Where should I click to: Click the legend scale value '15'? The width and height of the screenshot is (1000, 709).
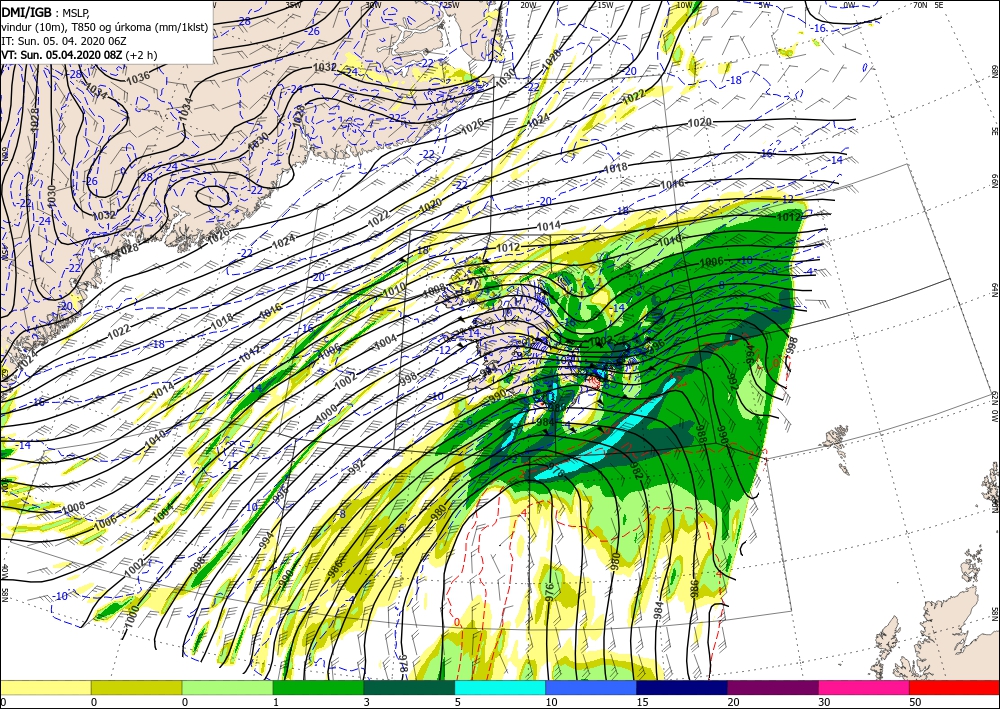coord(642,702)
